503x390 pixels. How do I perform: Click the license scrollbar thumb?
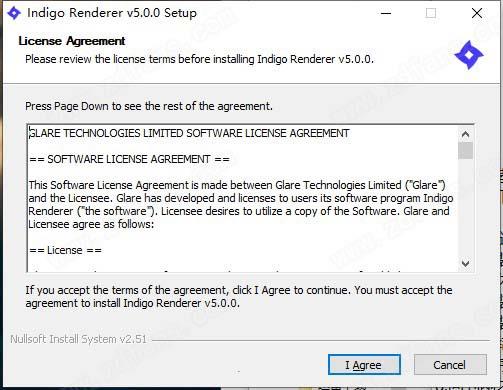(x=466, y=151)
